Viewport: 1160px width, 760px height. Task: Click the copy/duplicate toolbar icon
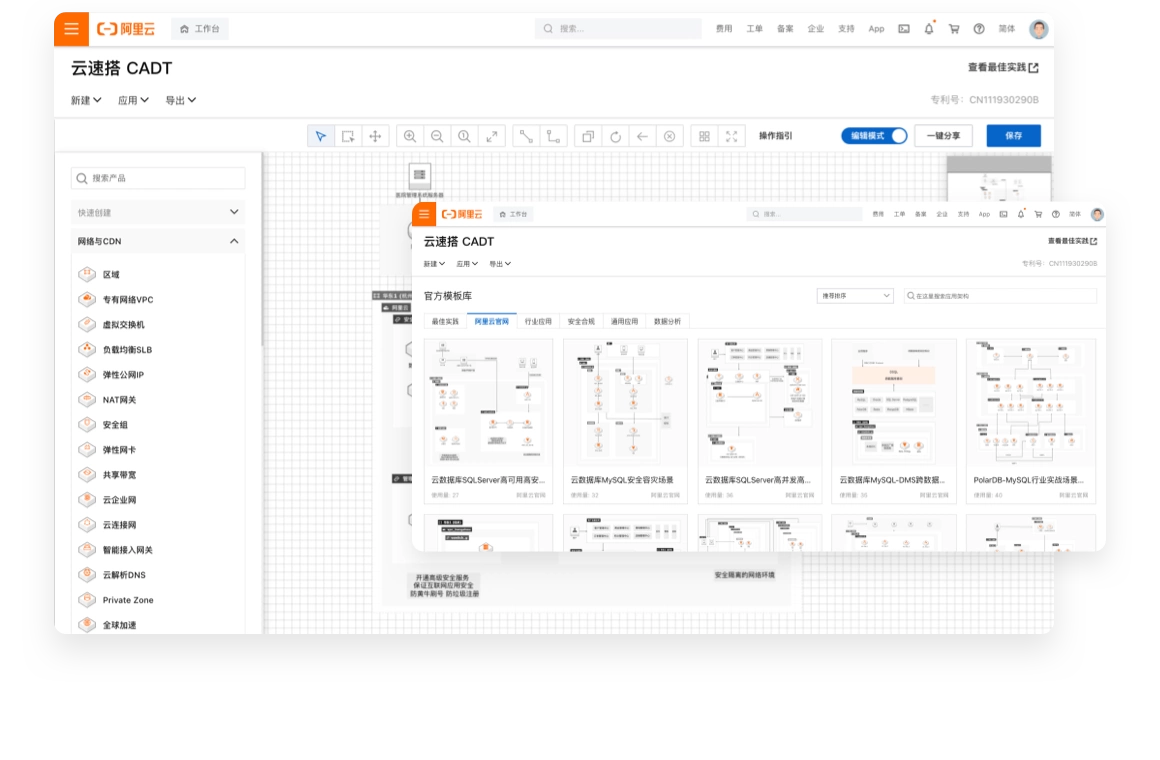point(588,136)
